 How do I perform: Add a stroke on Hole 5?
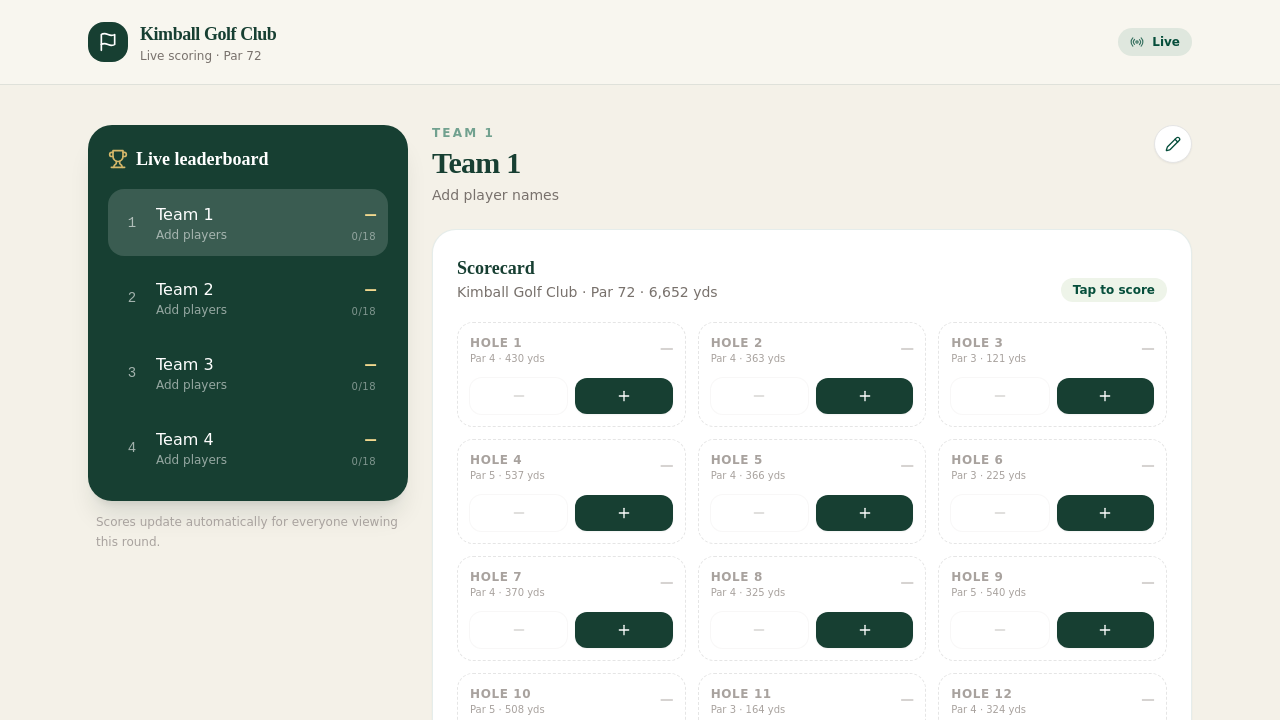(865, 513)
